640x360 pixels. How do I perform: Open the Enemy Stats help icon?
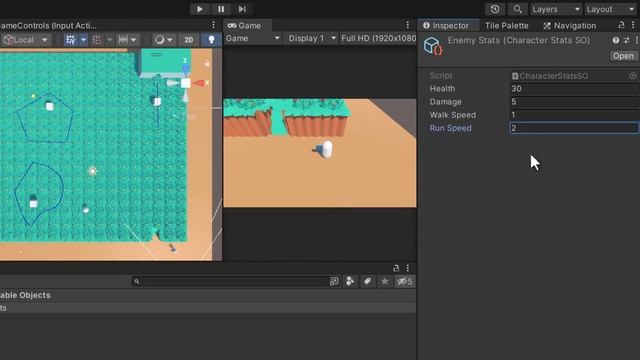(x=616, y=40)
